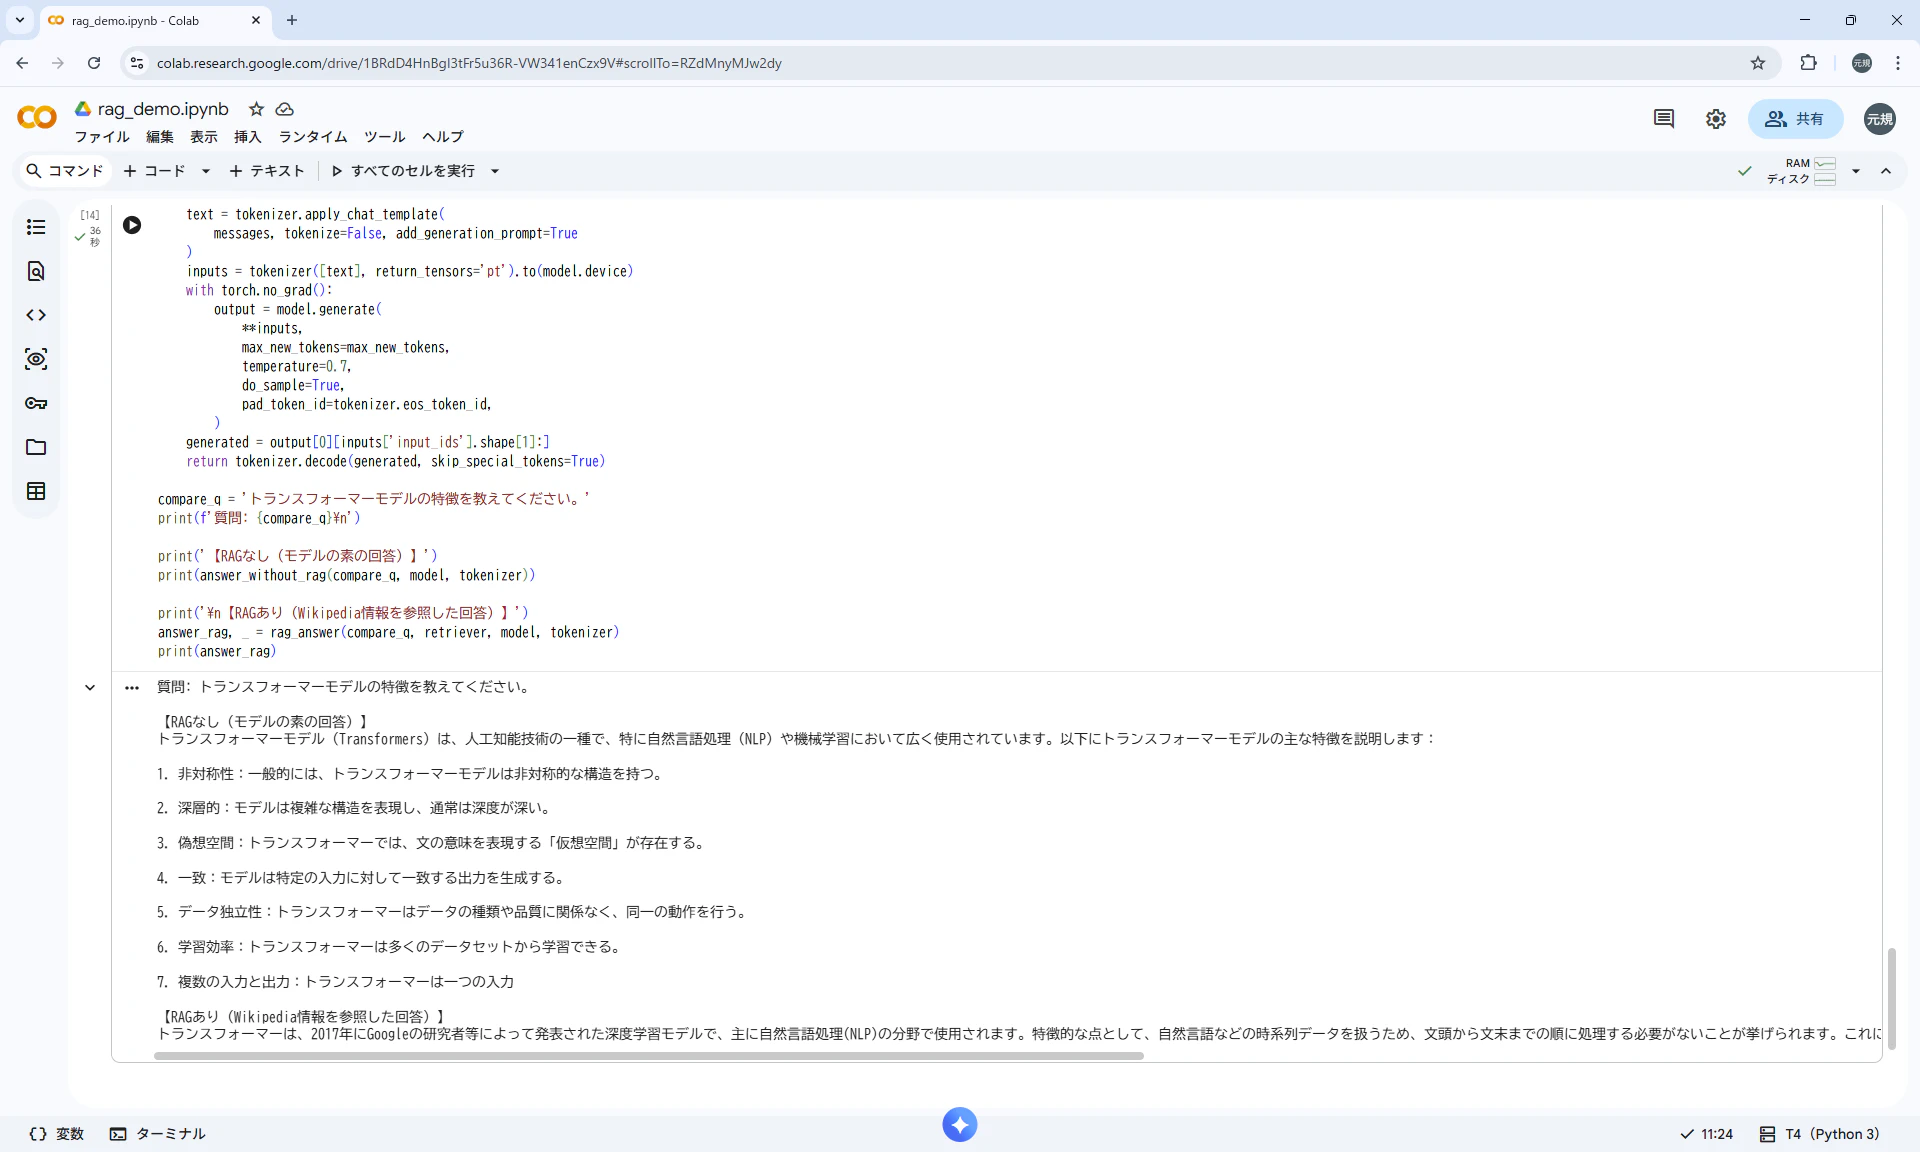Image resolution: width=1920 pixels, height=1152 pixels.
Task: Star the rag_demo.ipynb notebook
Action: point(256,109)
